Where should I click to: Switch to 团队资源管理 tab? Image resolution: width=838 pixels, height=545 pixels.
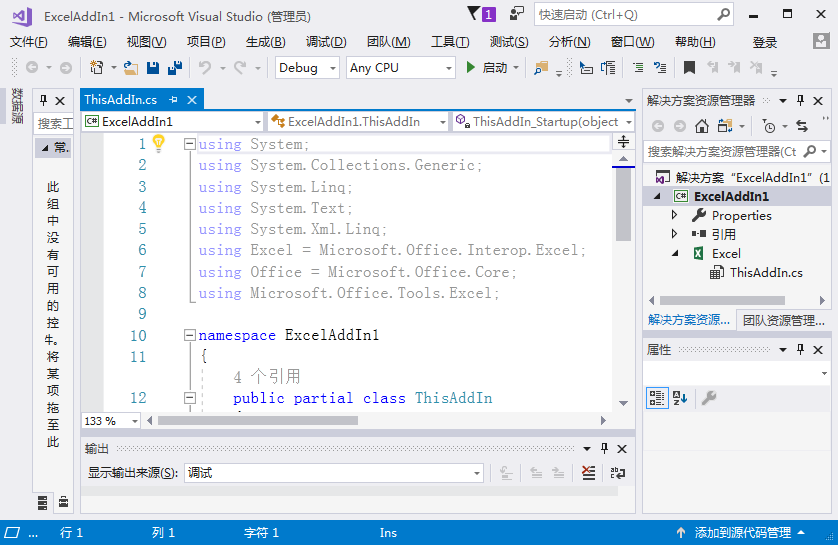(x=783, y=320)
